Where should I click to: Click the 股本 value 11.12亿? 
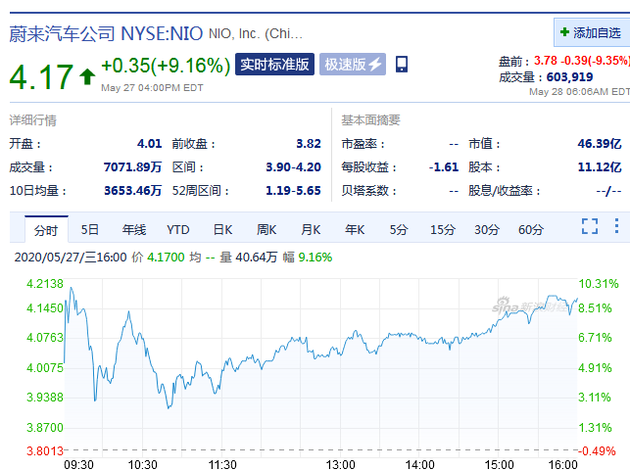[599, 167]
